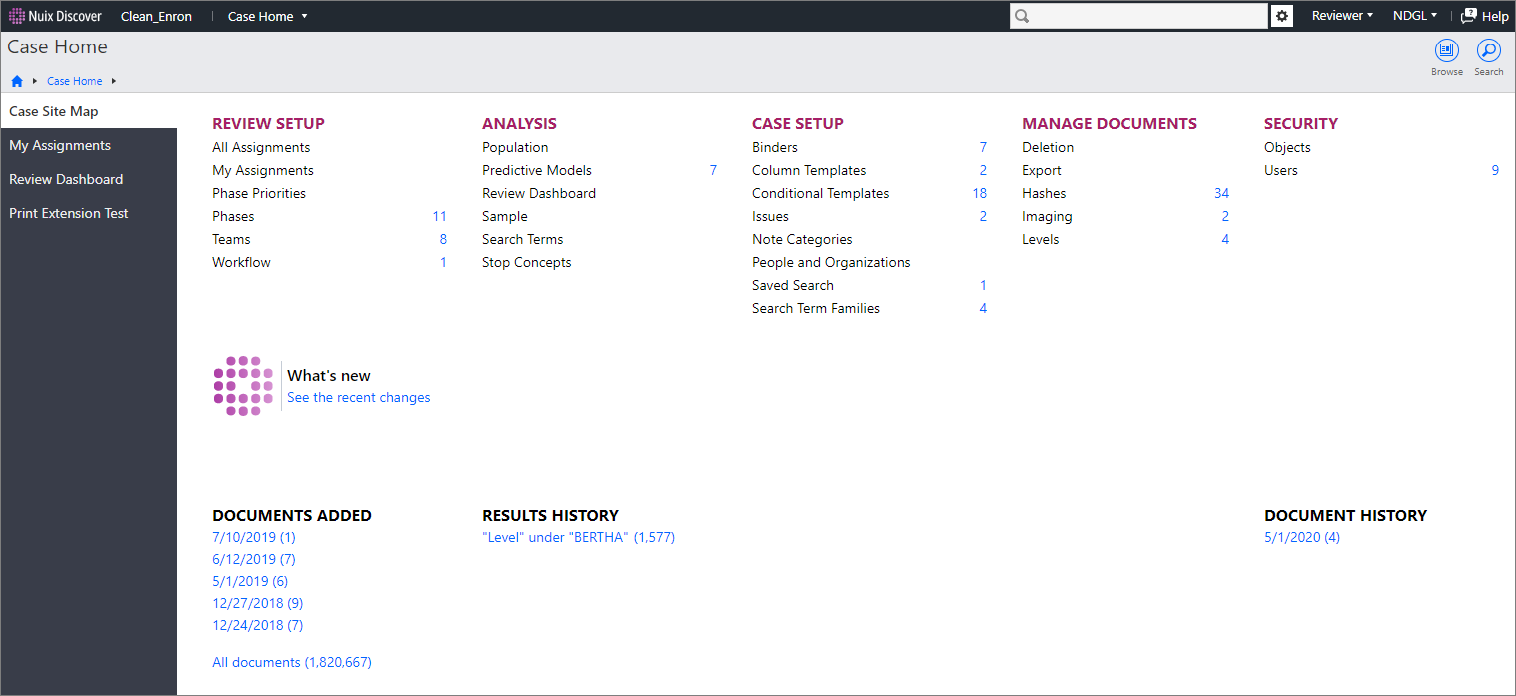The height and width of the screenshot is (696, 1516).
Task: Open See the recent changes link
Action: (x=358, y=397)
